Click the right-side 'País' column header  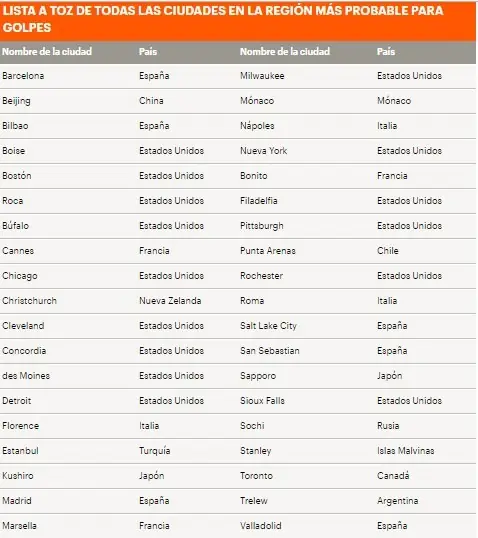point(386,51)
